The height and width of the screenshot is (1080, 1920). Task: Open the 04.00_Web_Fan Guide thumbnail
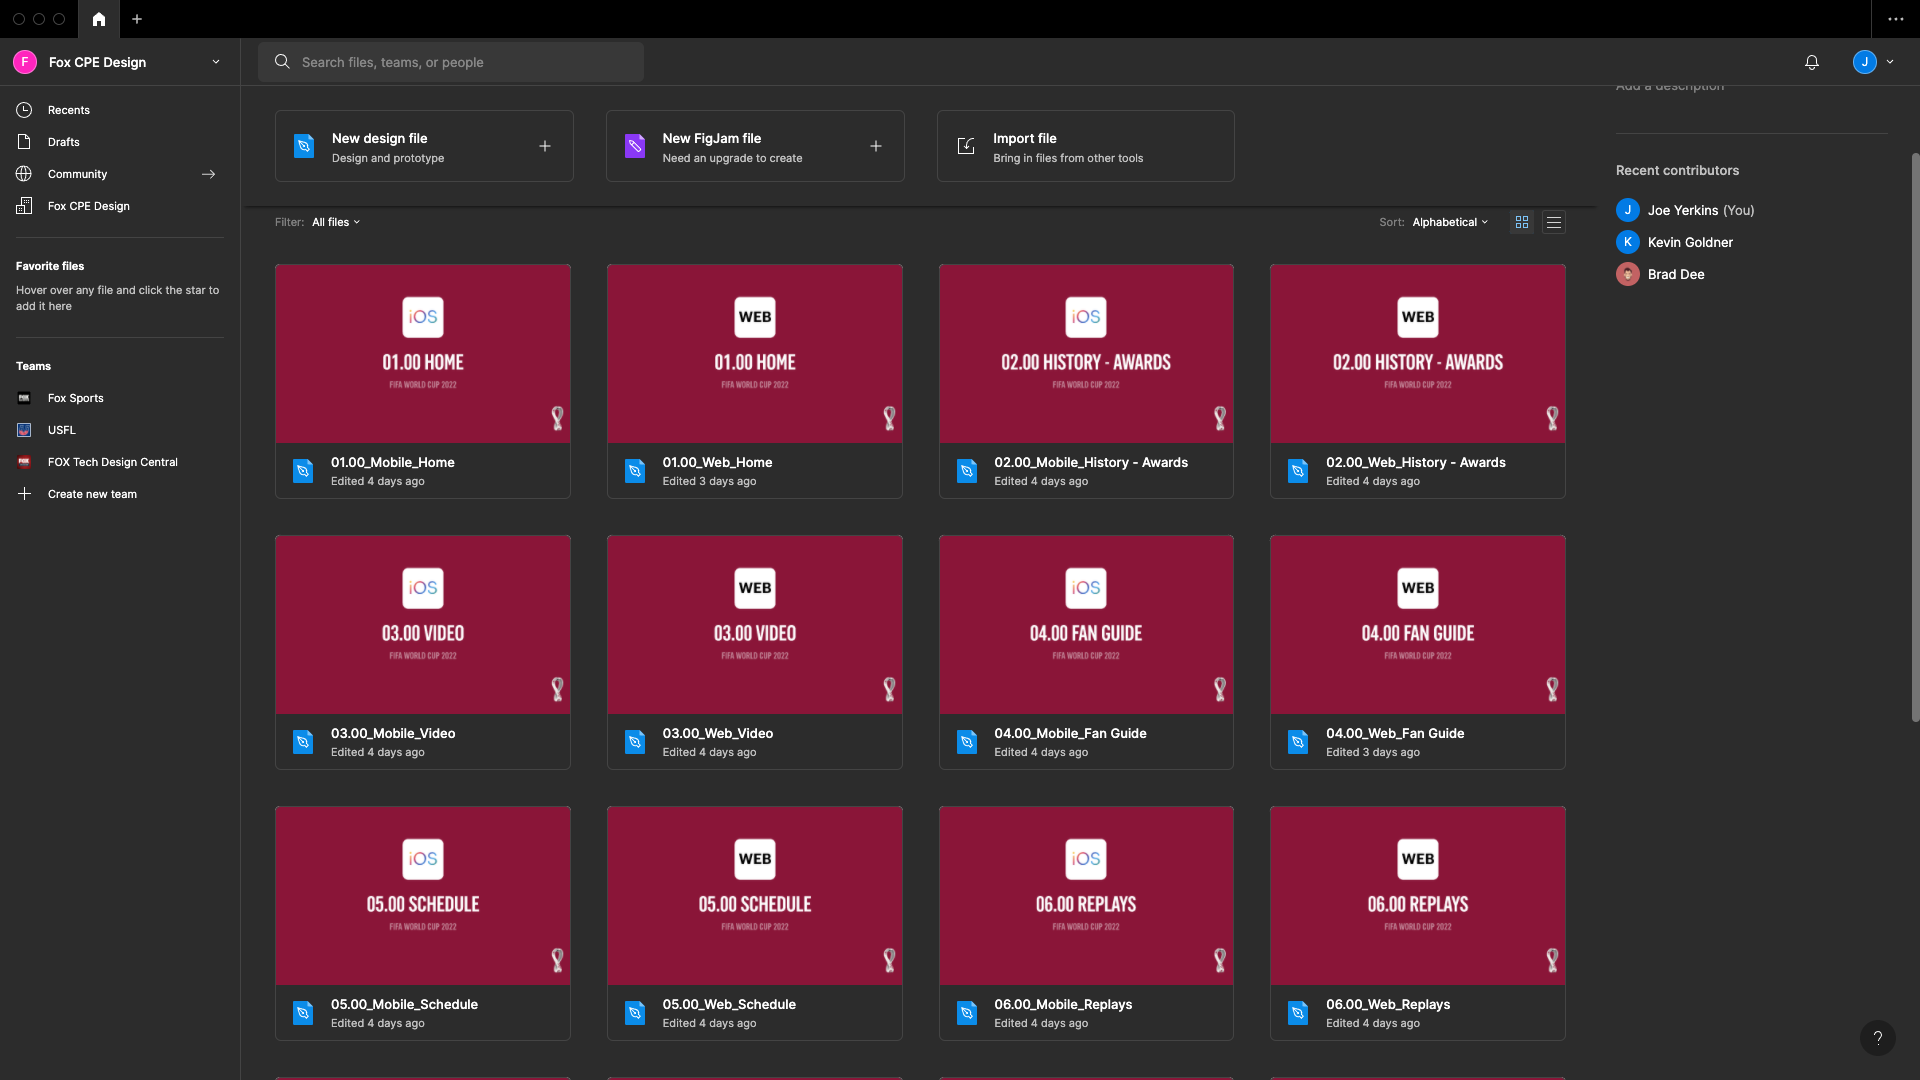coord(1418,625)
